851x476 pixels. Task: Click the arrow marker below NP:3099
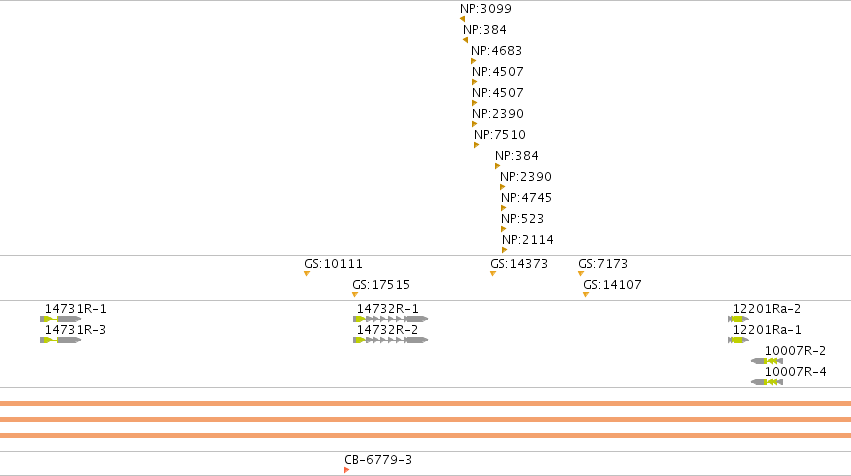pyautogui.click(x=462, y=19)
